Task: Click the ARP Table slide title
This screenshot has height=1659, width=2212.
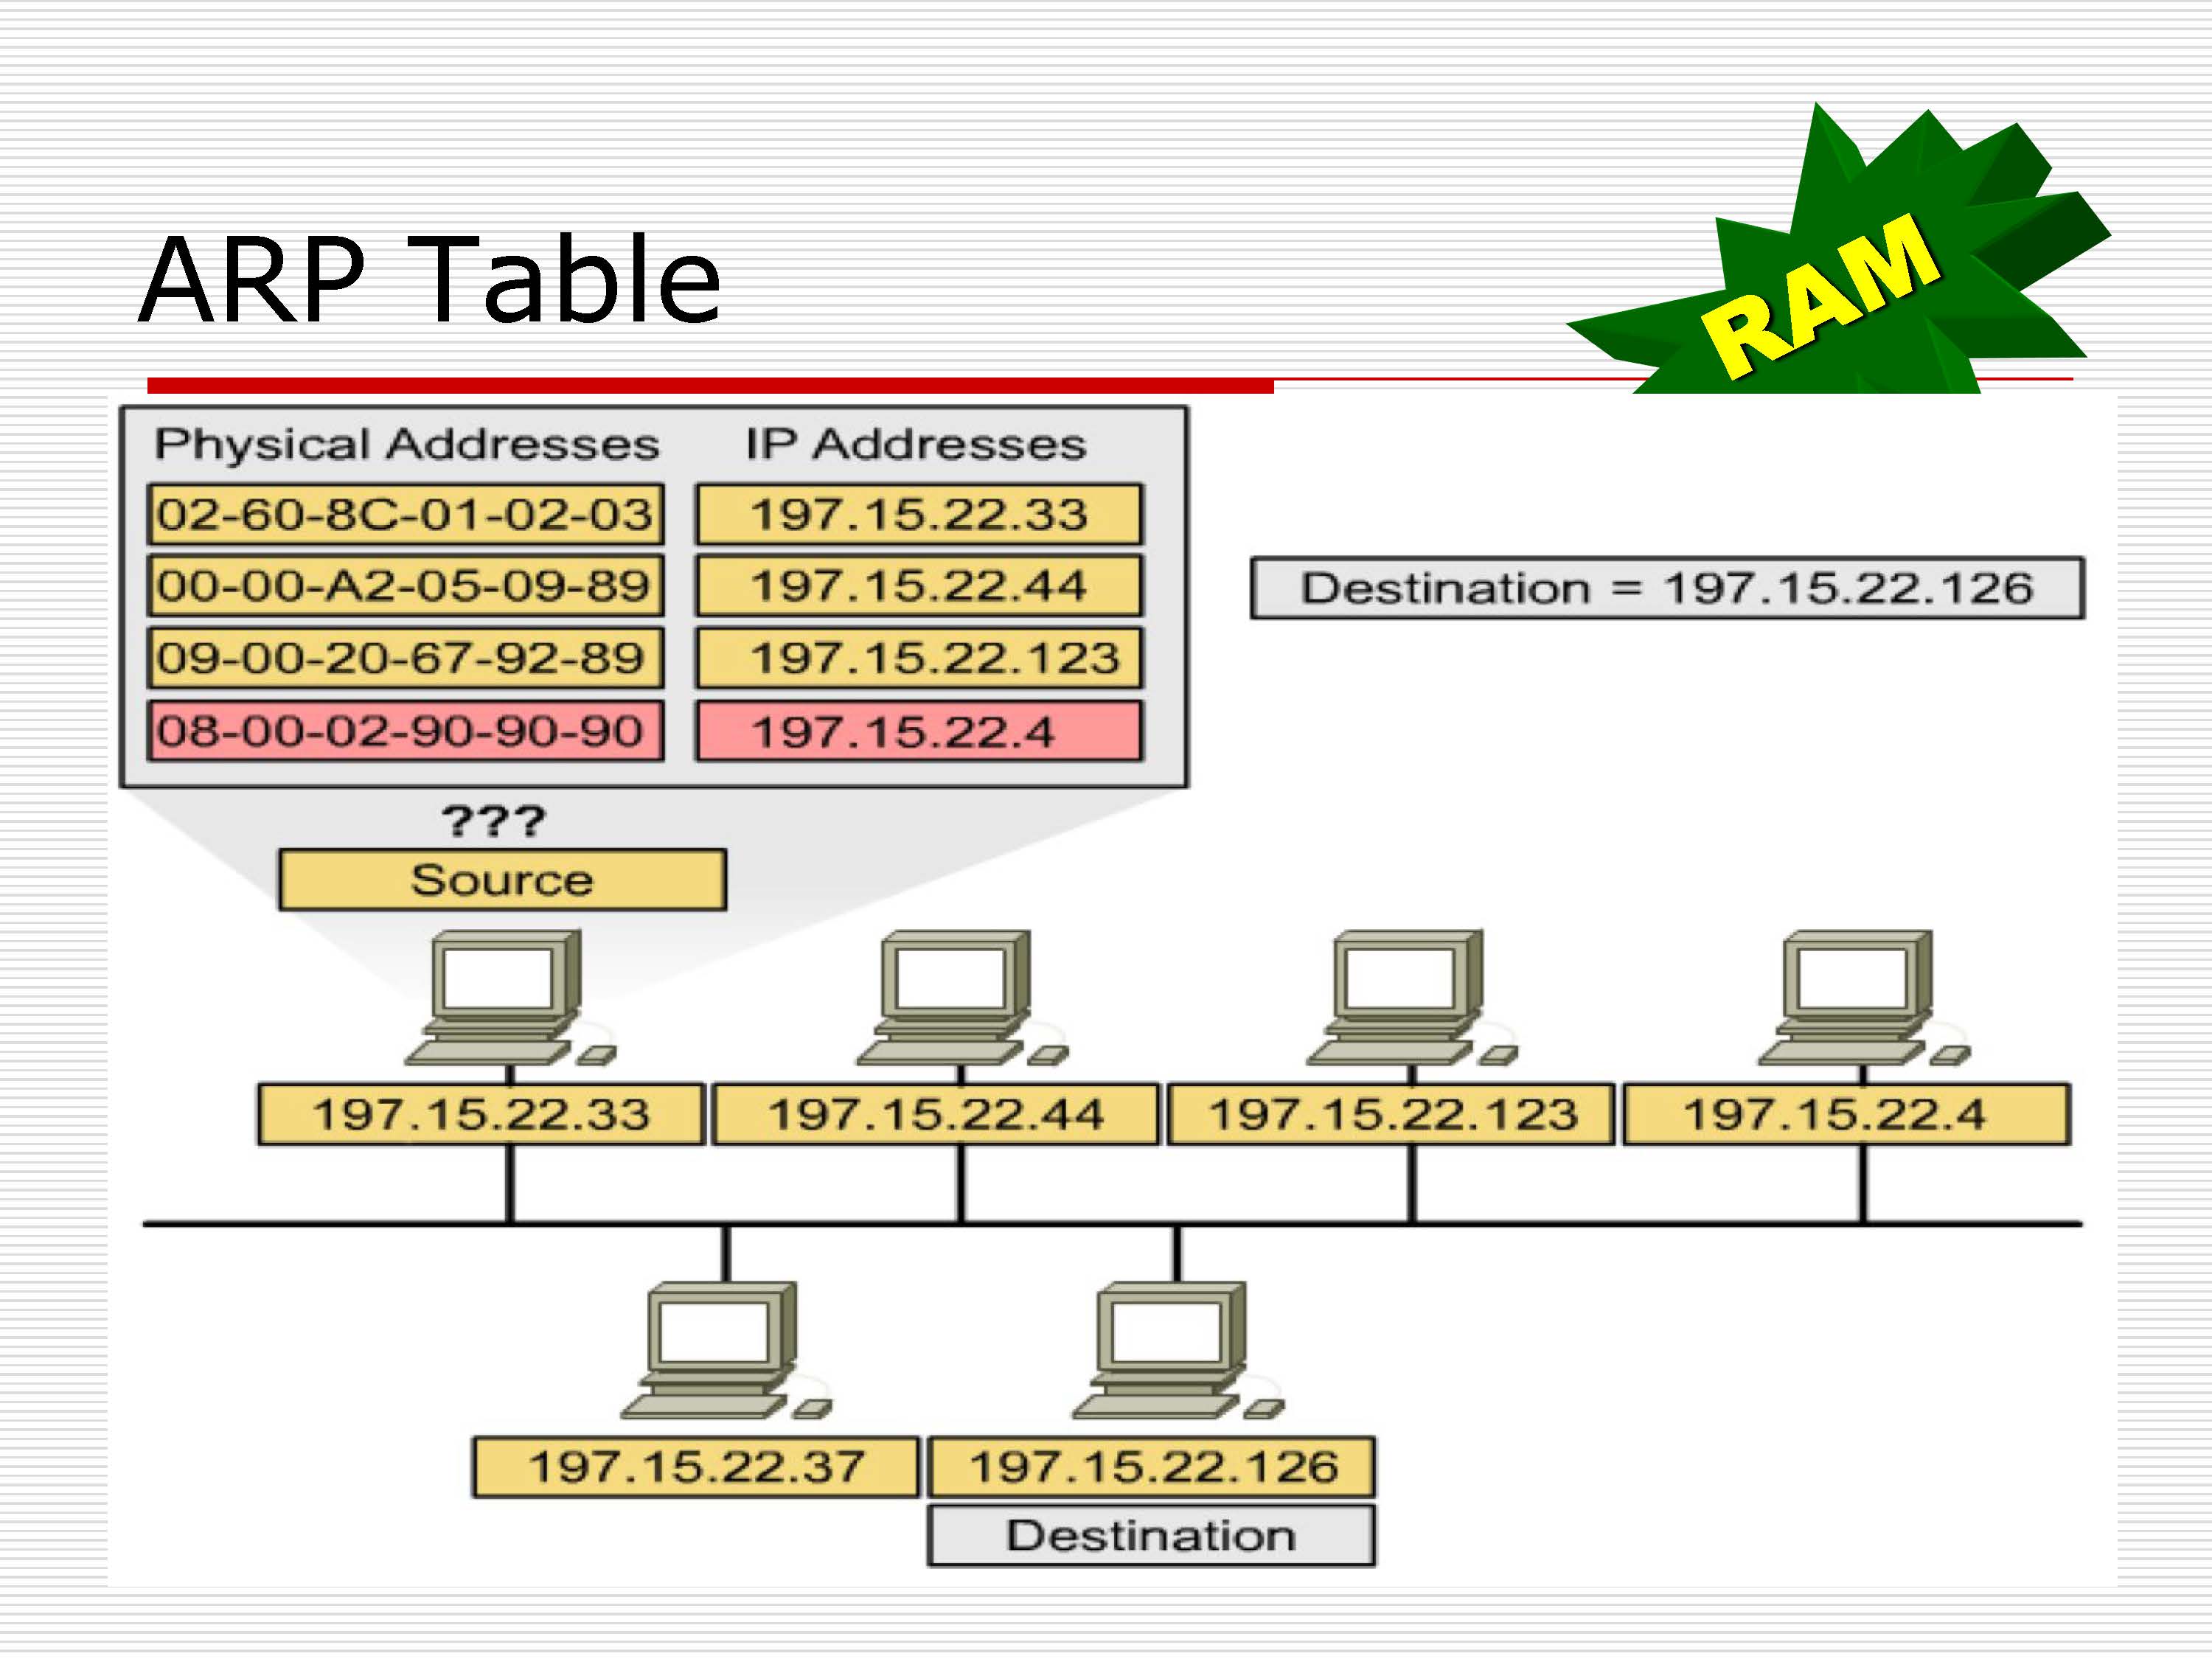Action: click(x=430, y=280)
